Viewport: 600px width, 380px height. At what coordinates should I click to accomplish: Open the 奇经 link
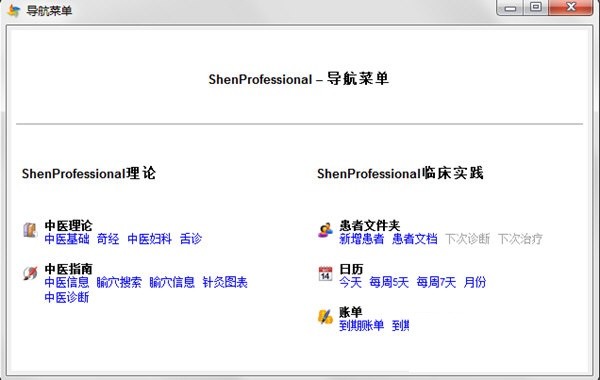[x=108, y=239]
